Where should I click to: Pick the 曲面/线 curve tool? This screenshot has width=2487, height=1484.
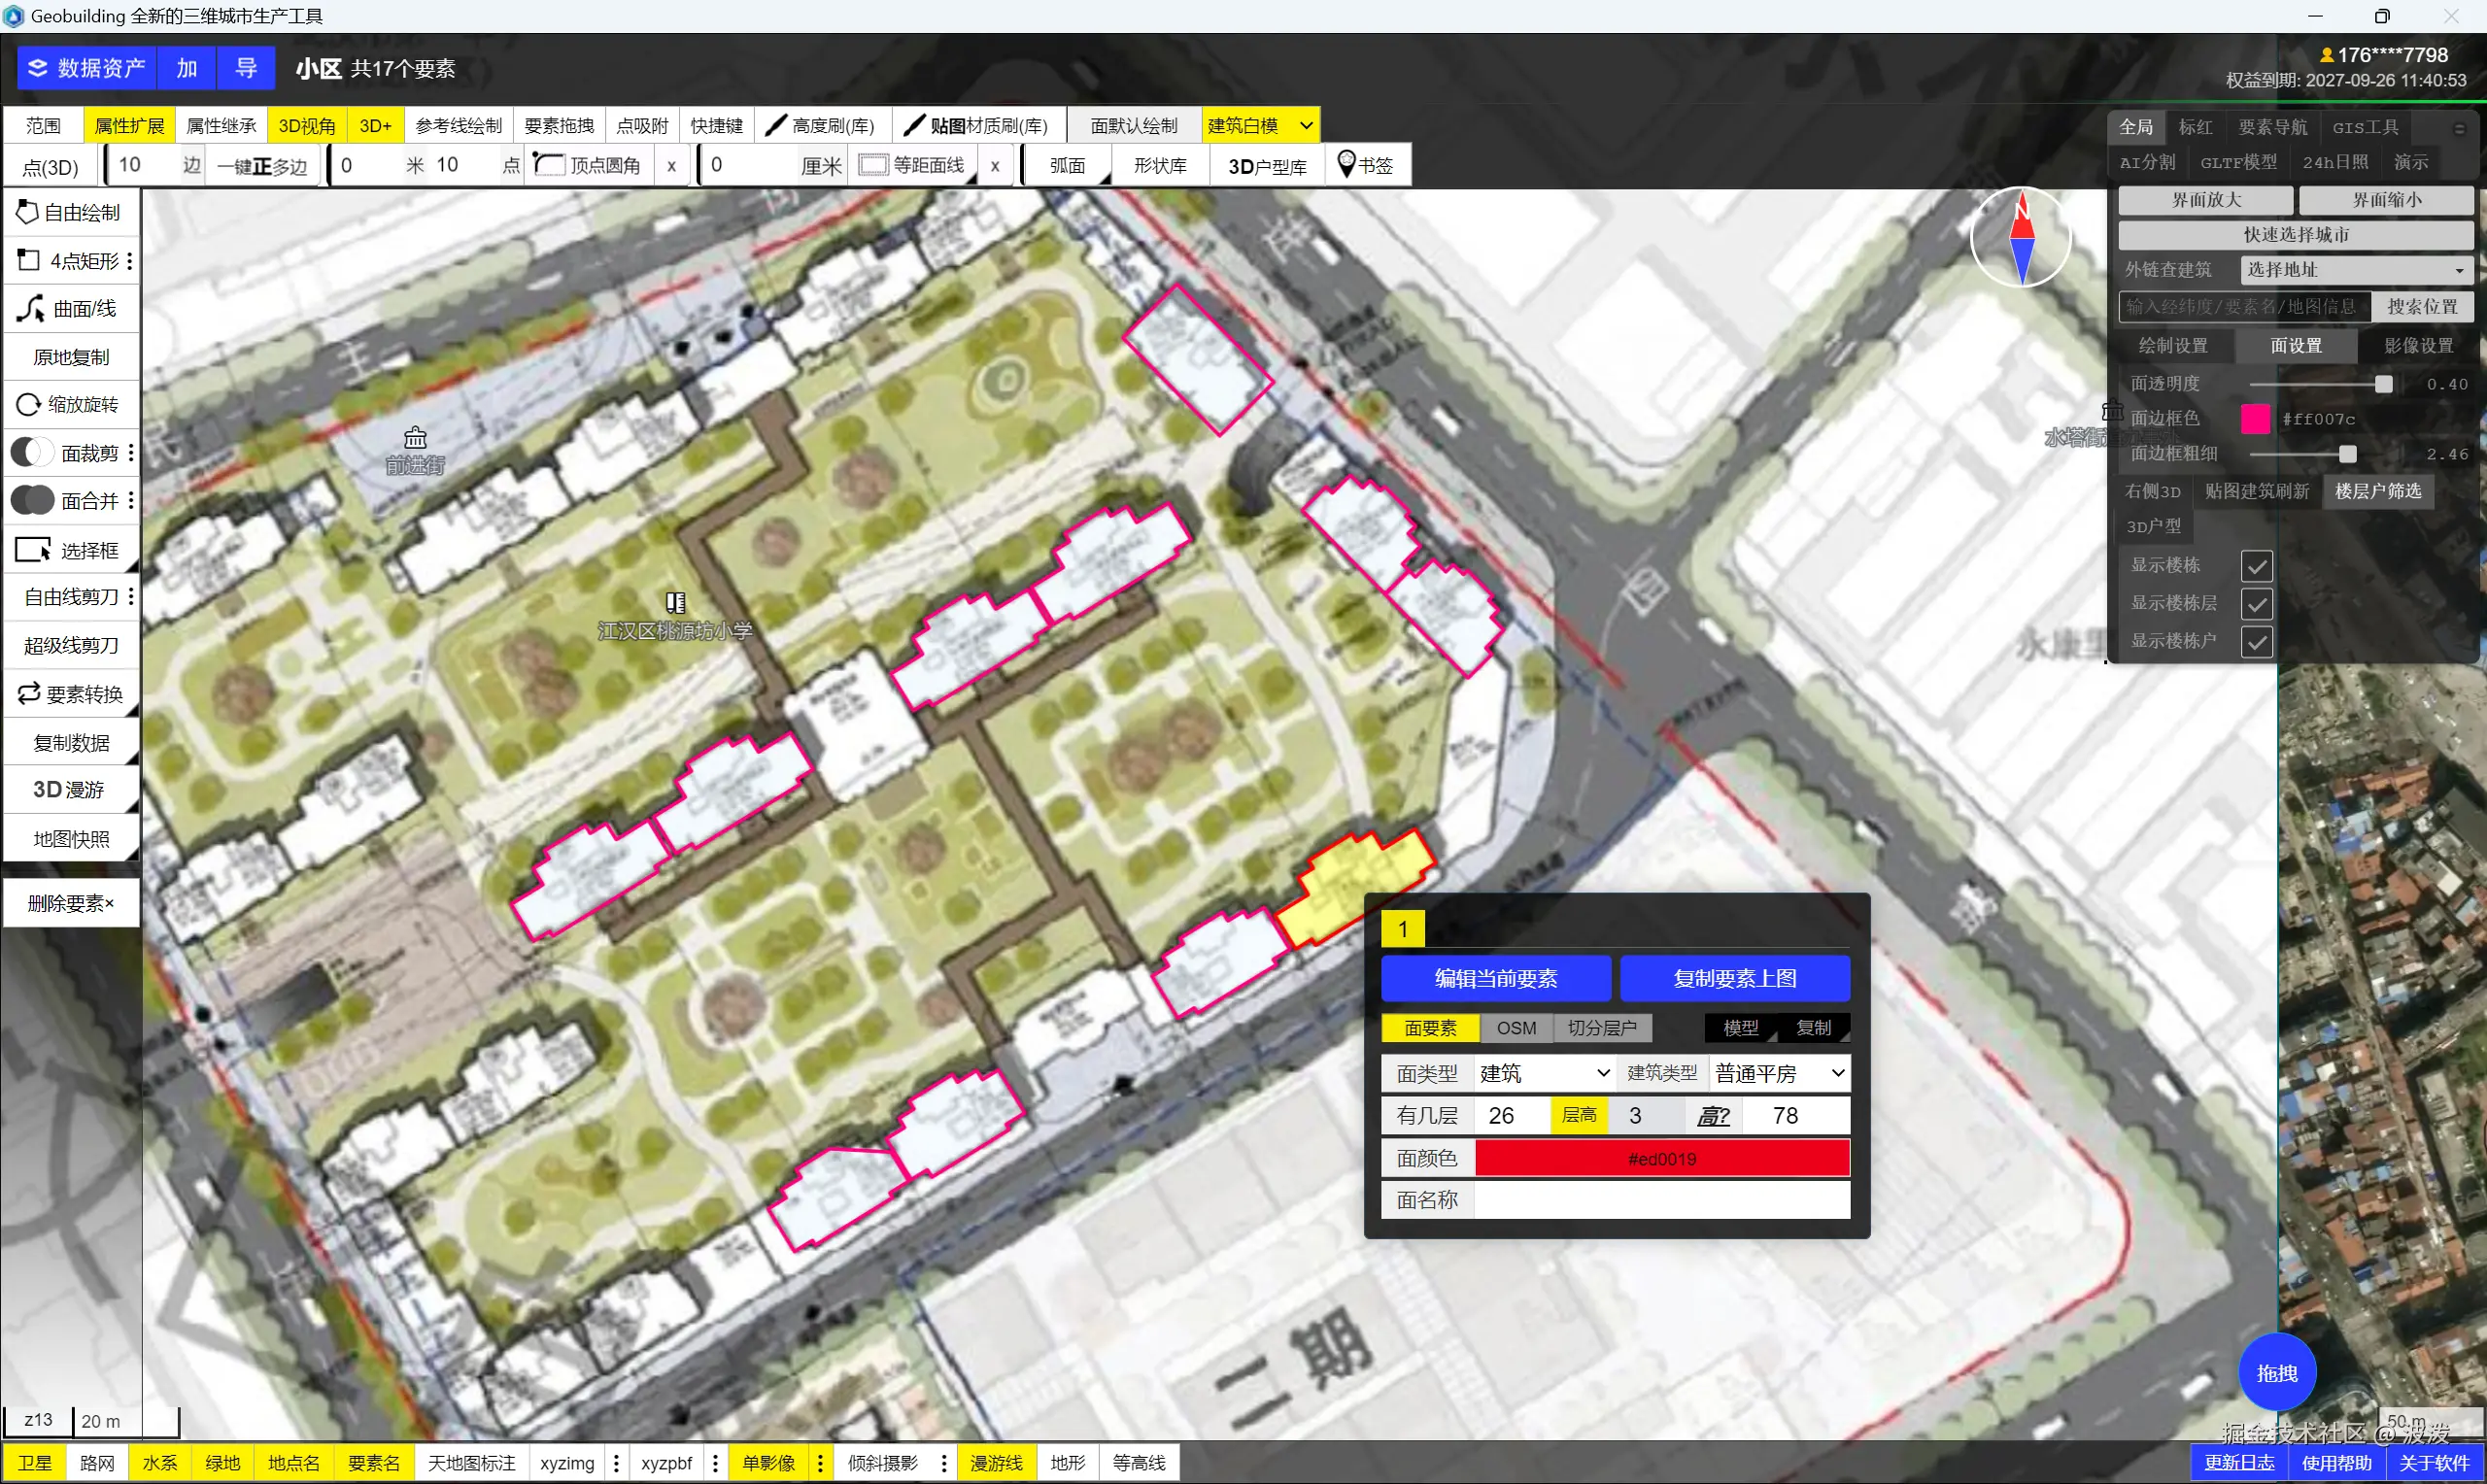tap(70, 309)
